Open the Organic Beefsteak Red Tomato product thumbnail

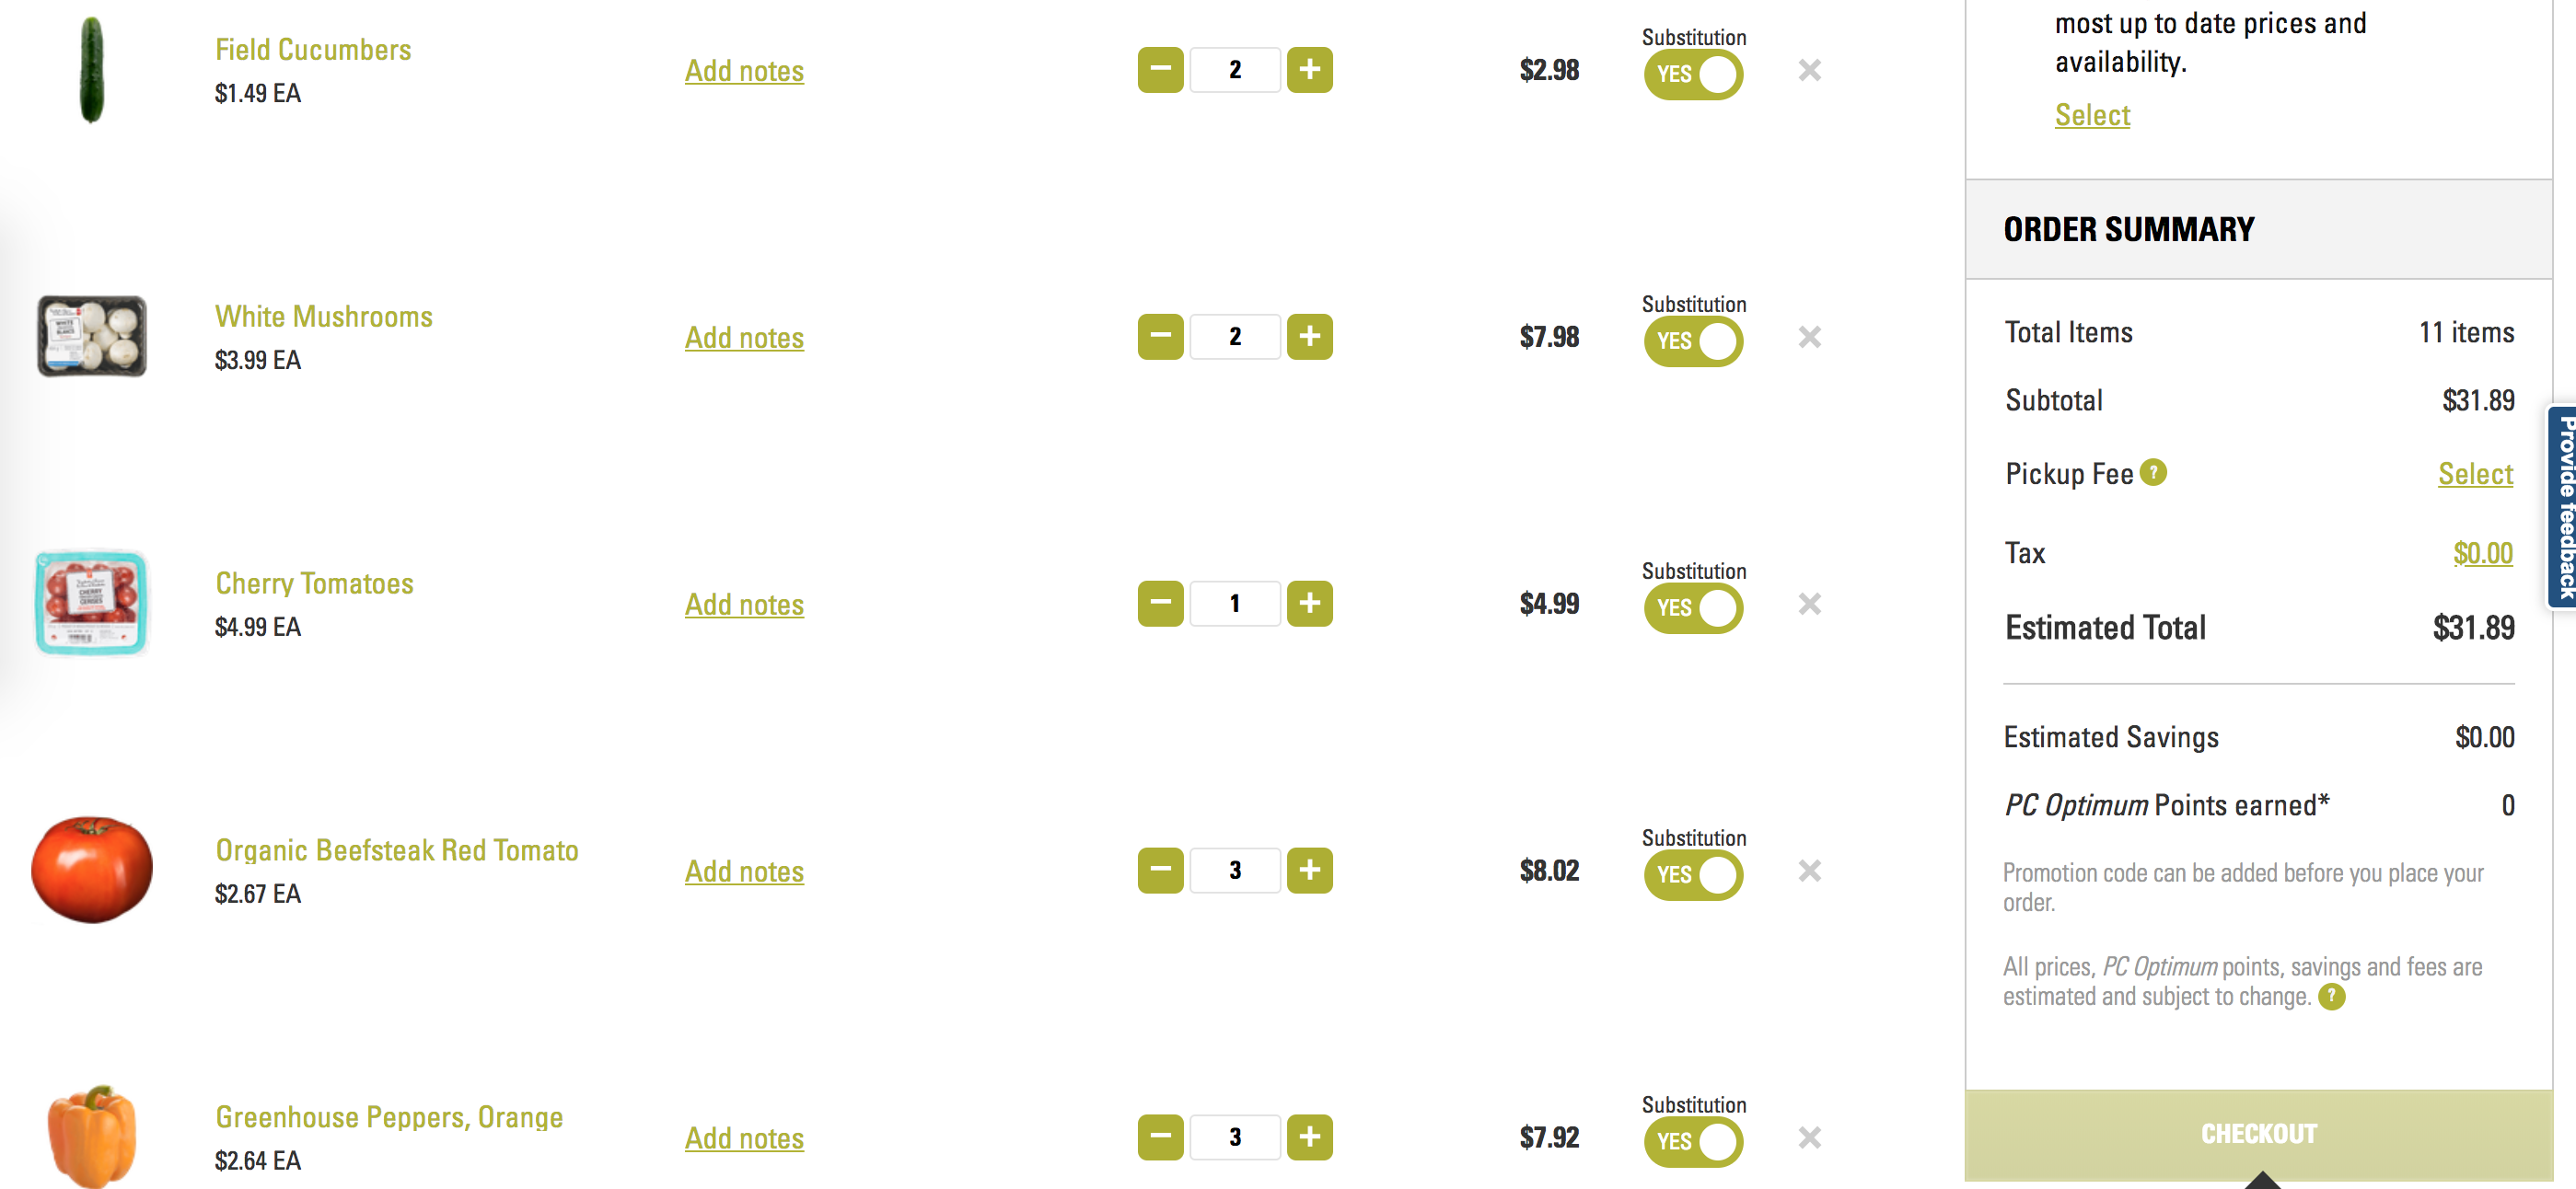(92, 869)
